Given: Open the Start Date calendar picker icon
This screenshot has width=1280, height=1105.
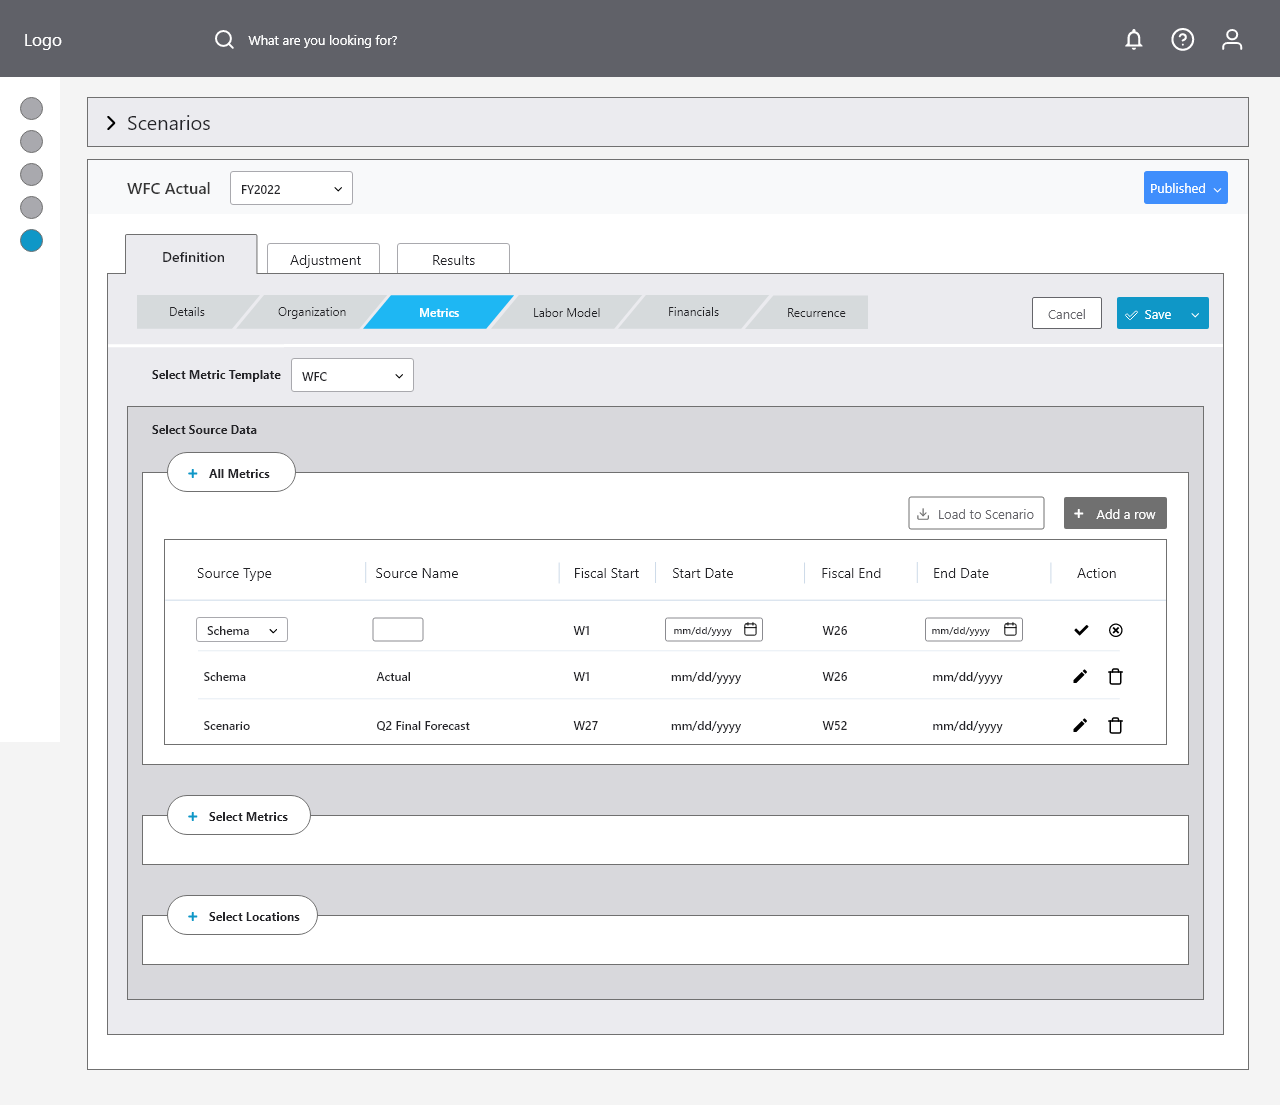Looking at the screenshot, I should [750, 629].
